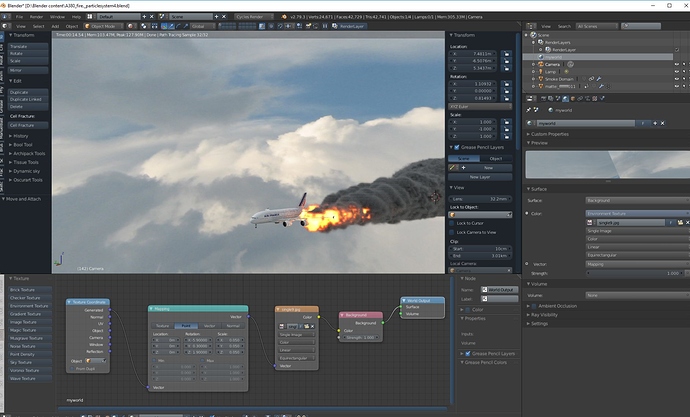Click the Duplicate Linked button

pyautogui.click(x=28, y=99)
